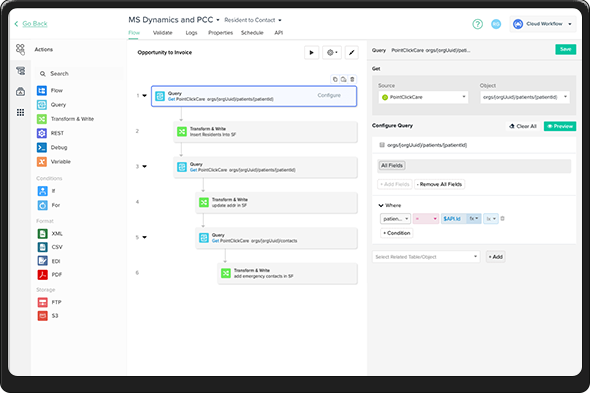
Task: Click the actions Search field
Action: point(80,74)
